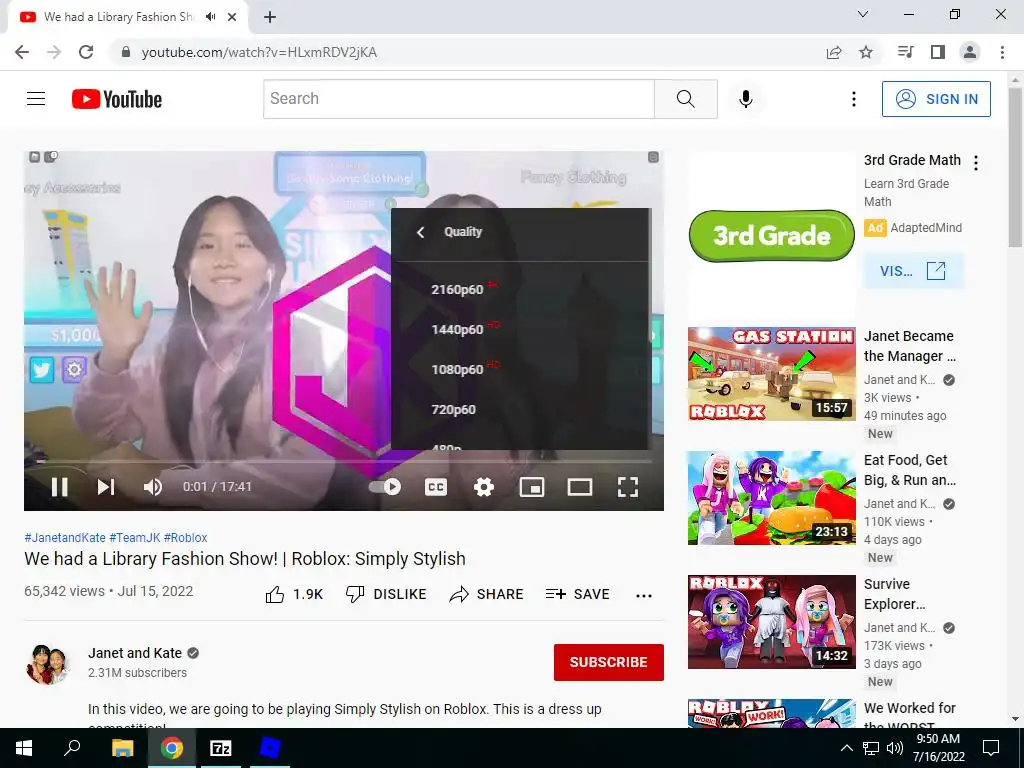1024x768 pixels.
Task: Open the player settings gear
Action: [x=483, y=487]
